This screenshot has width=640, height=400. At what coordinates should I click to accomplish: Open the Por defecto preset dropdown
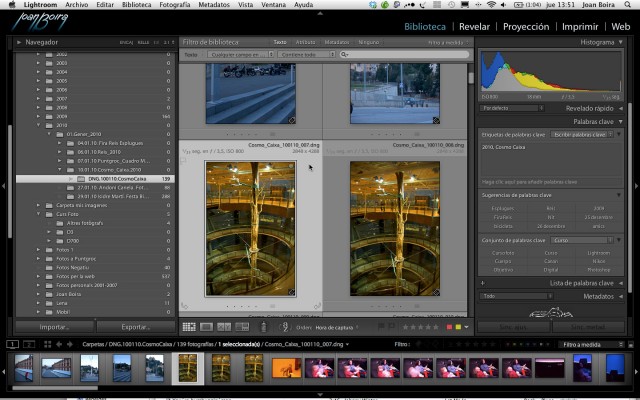(x=512, y=108)
